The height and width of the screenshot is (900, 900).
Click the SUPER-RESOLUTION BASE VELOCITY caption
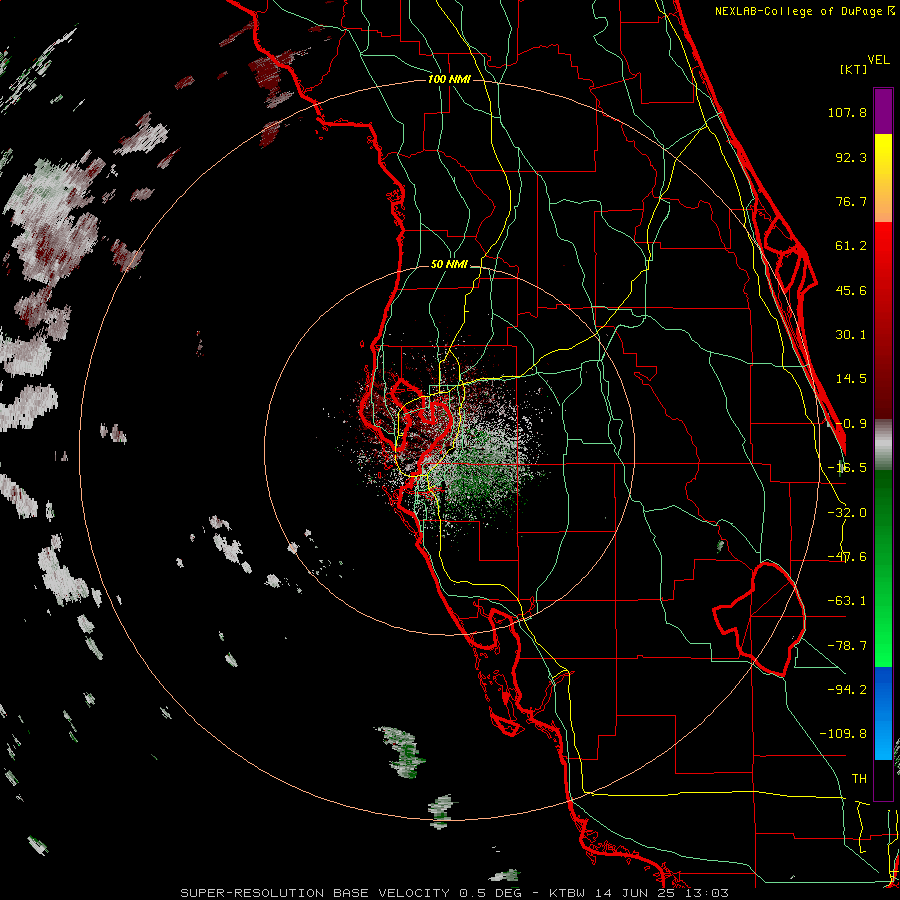pos(455,893)
